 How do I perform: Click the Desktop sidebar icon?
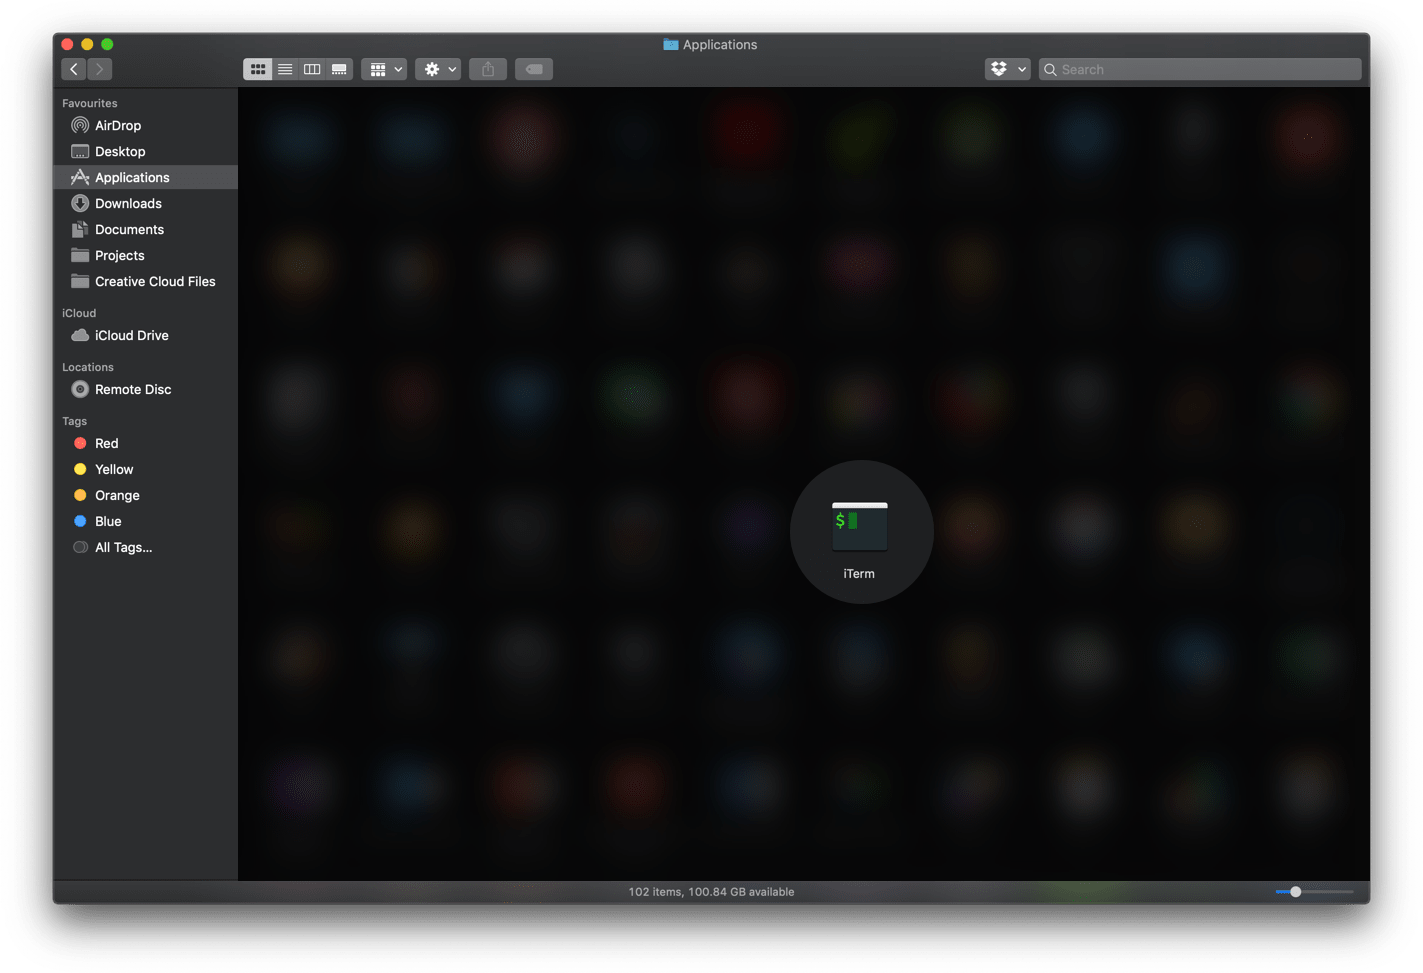pyautogui.click(x=80, y=151)
